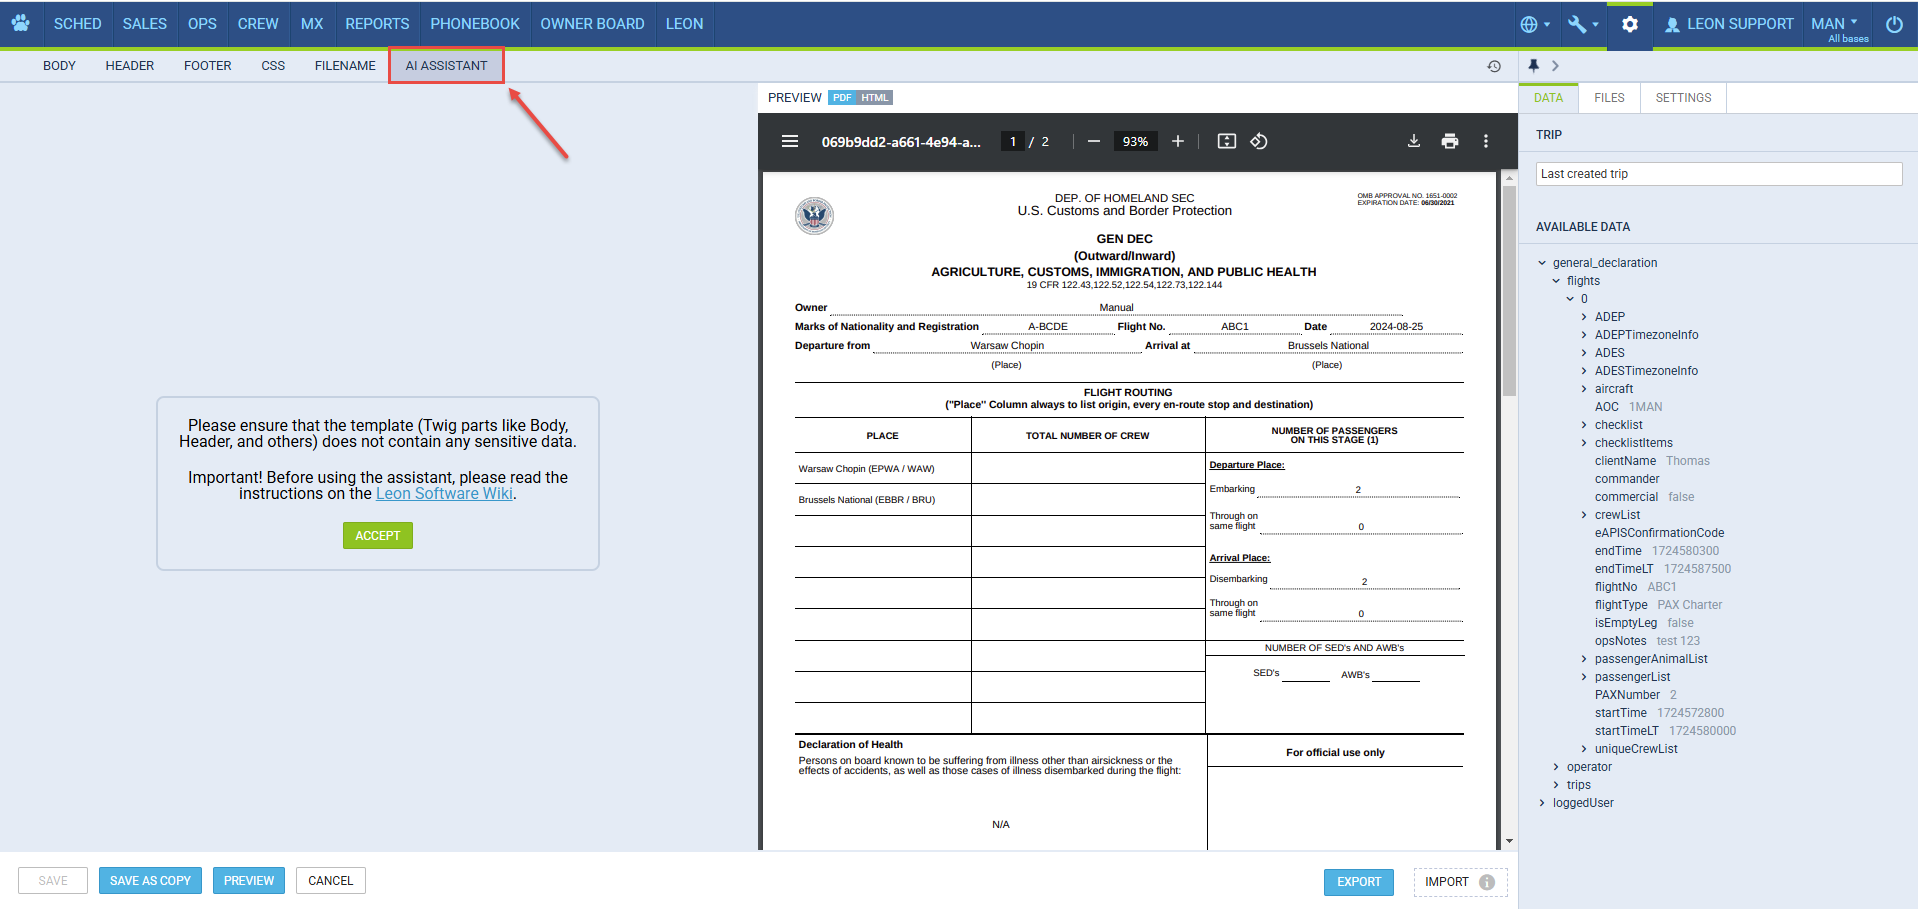Click the EXPORT button
The height and width of the screenshot is (909, 1918).
click(x=1359, y=882)
